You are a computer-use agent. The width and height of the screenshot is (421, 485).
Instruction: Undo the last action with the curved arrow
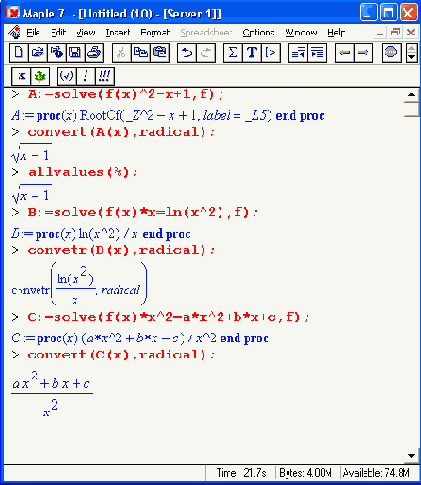pyautogui.click(x=187, y=53)
